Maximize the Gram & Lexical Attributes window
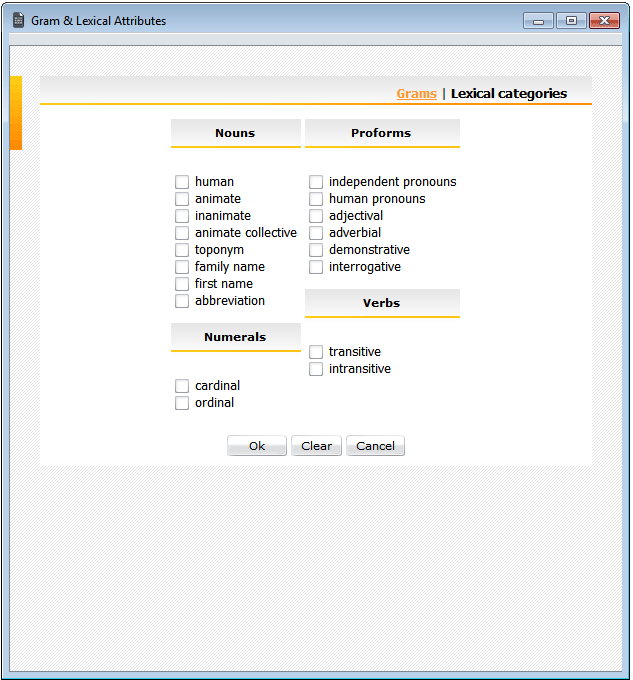This screenshot has height=680, width=633. (x=571, y=21)
